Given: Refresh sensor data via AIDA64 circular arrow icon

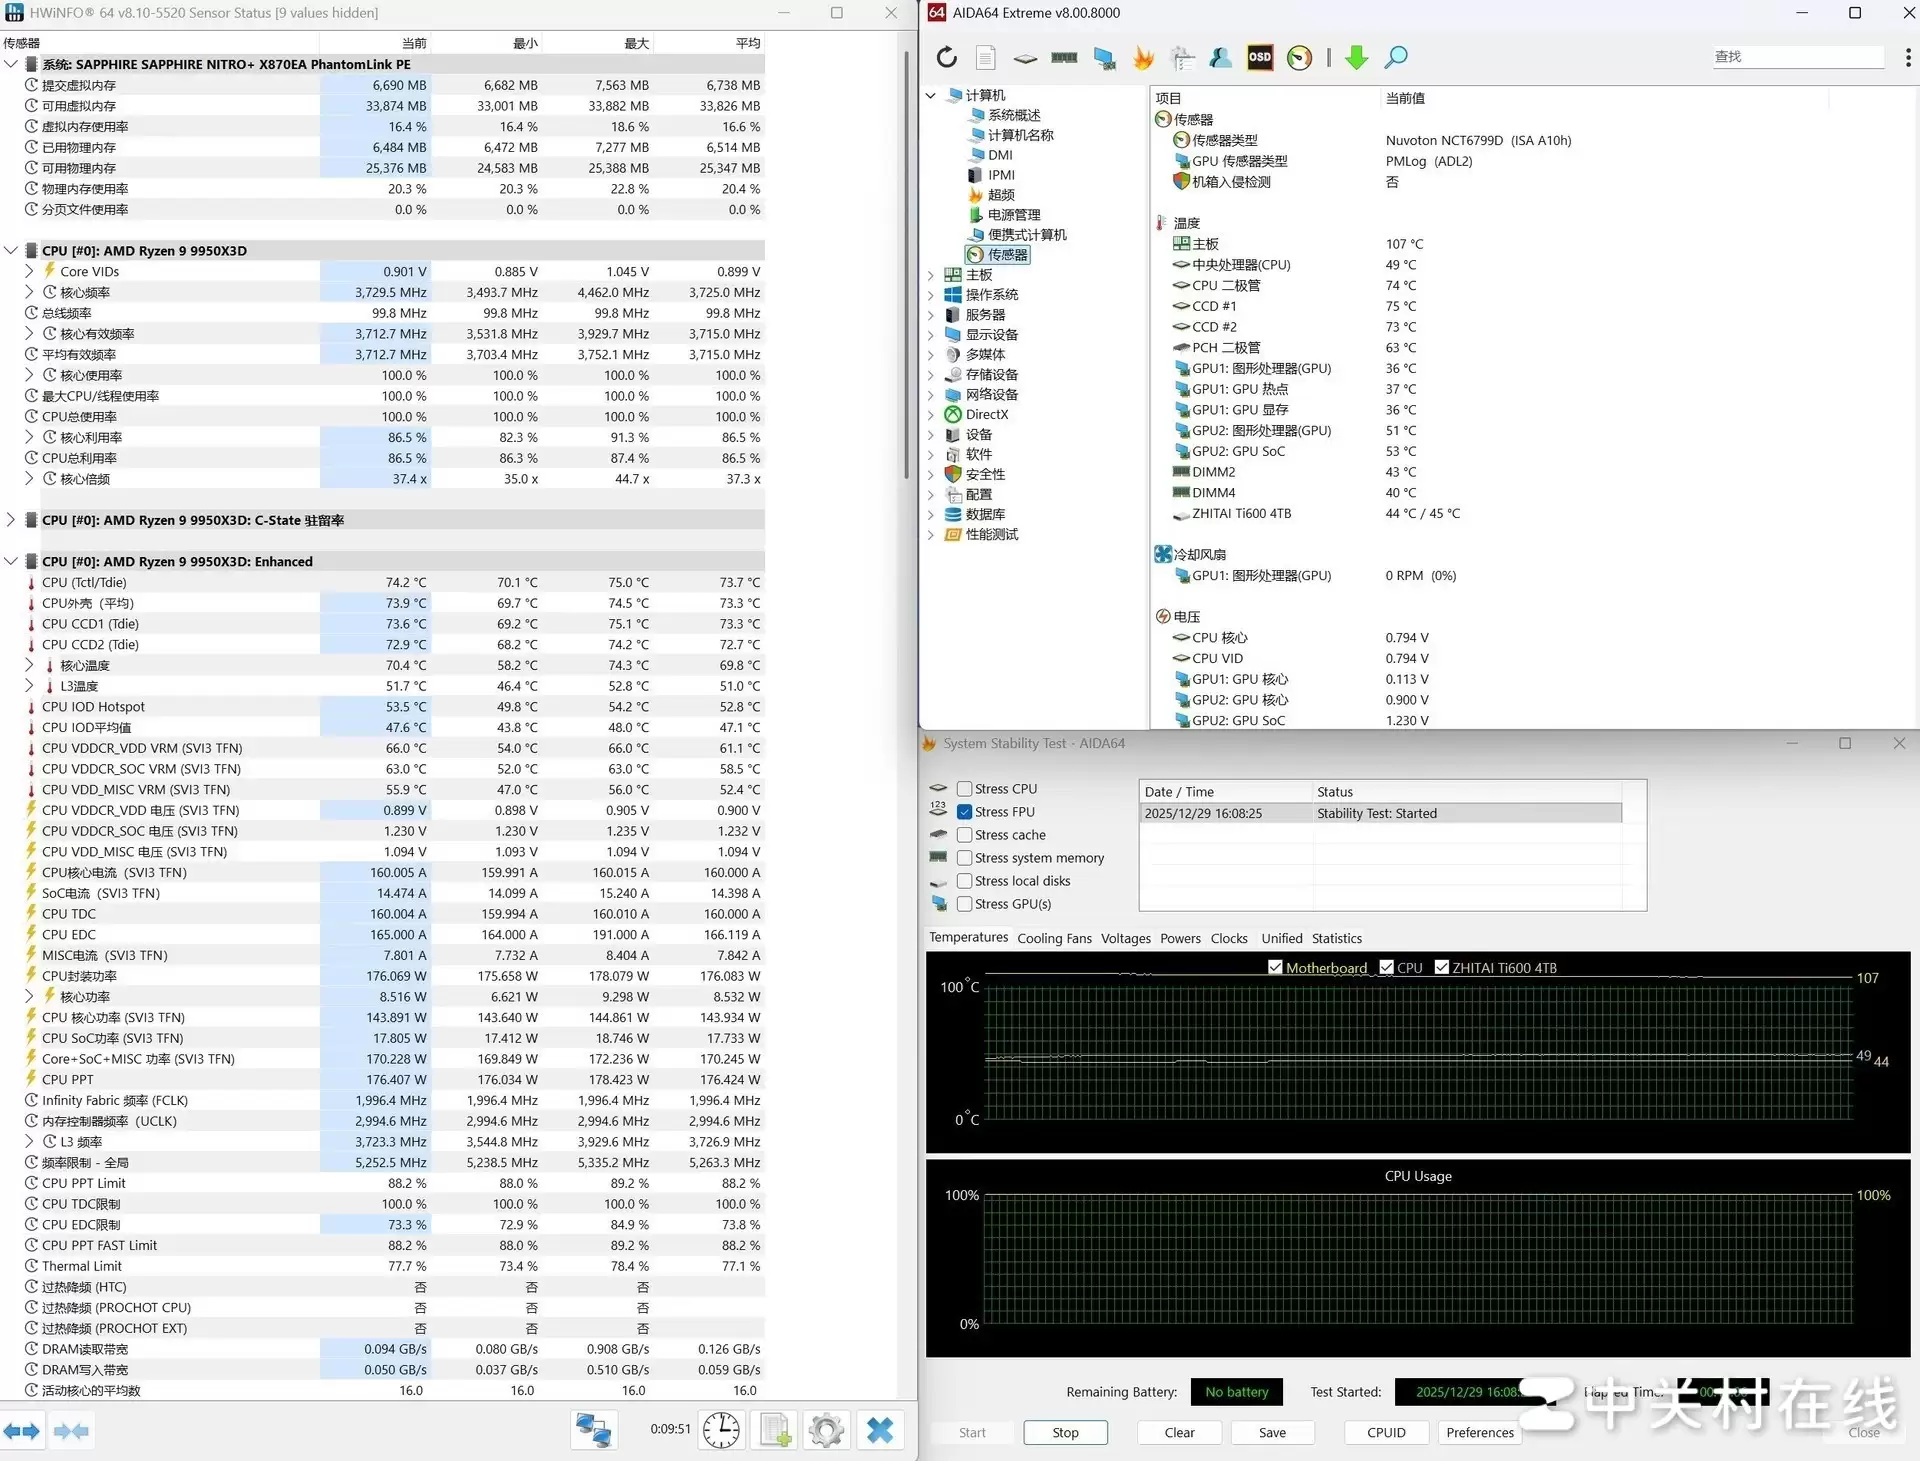Looking at the screenshot, I should pos(946,58).
